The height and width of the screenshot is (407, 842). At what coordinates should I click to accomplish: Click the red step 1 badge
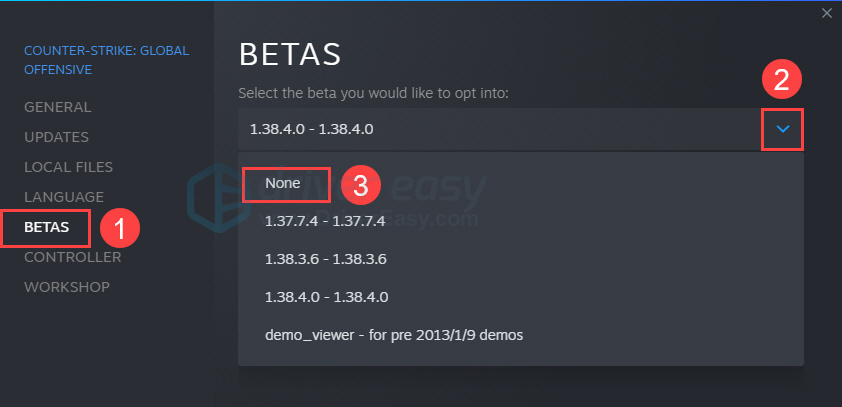pos(120,228)
